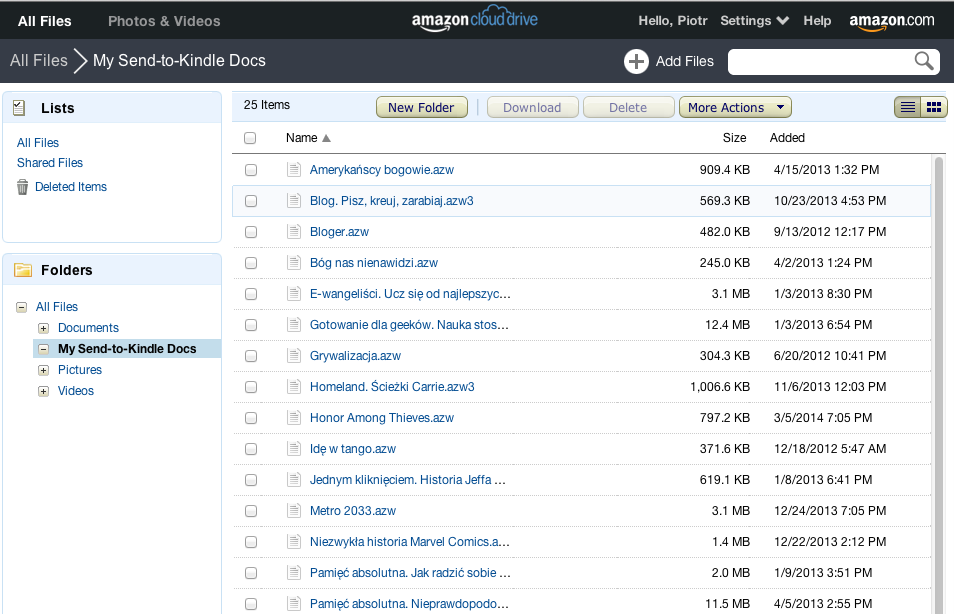Screen dimensions: 954x614
Task: Open Niezwykła historia Marvel Comics file
Action: pos(409,542)
